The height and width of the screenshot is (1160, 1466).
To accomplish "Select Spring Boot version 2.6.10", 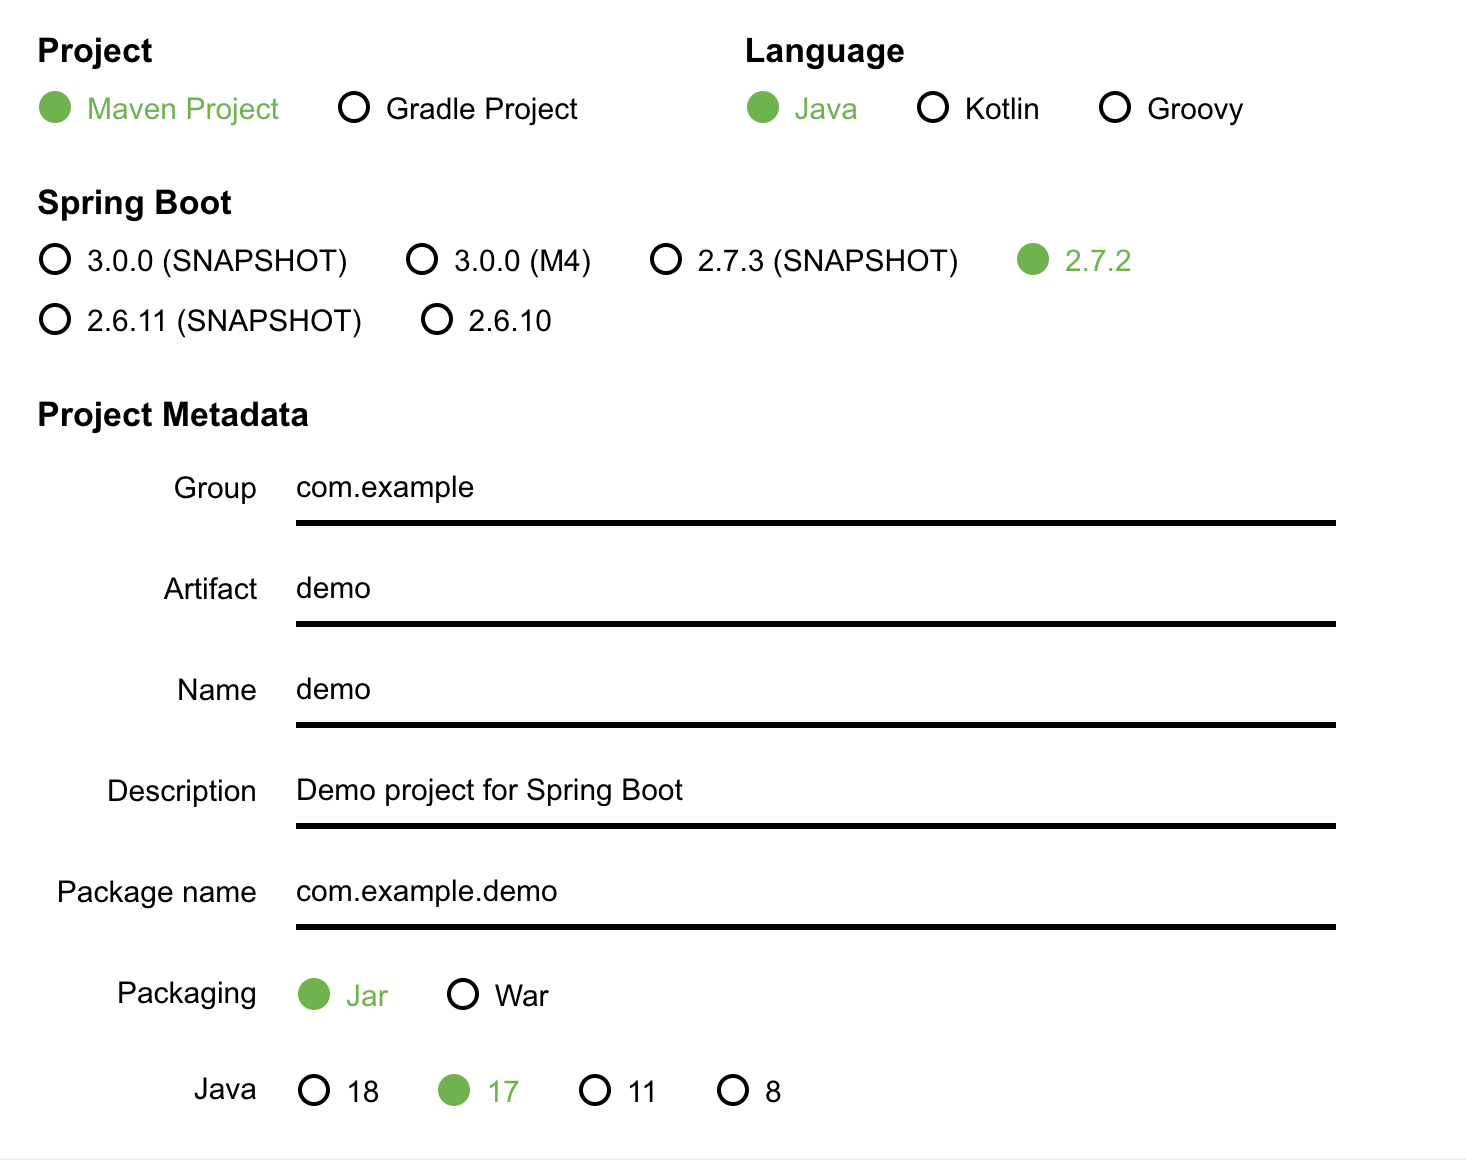I will click(x=437, y=320).
